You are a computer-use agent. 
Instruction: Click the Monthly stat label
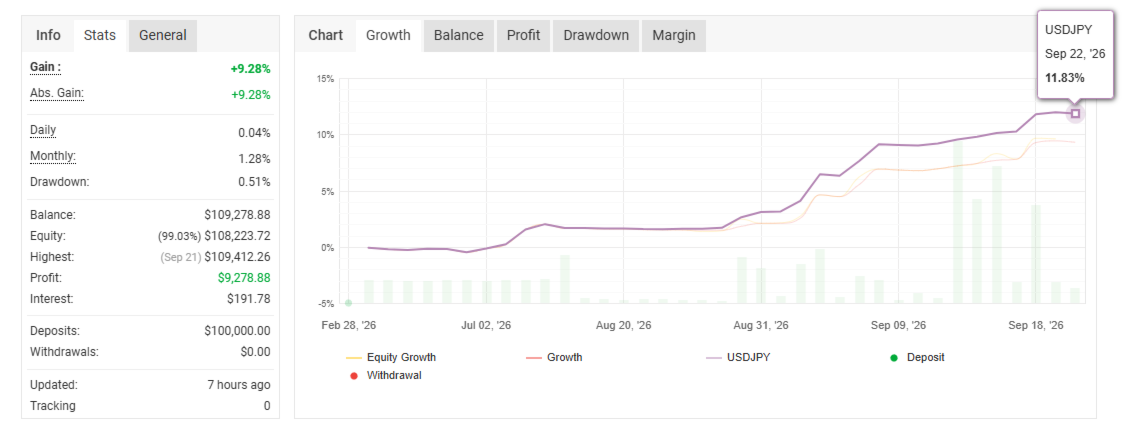click(53, 156)
